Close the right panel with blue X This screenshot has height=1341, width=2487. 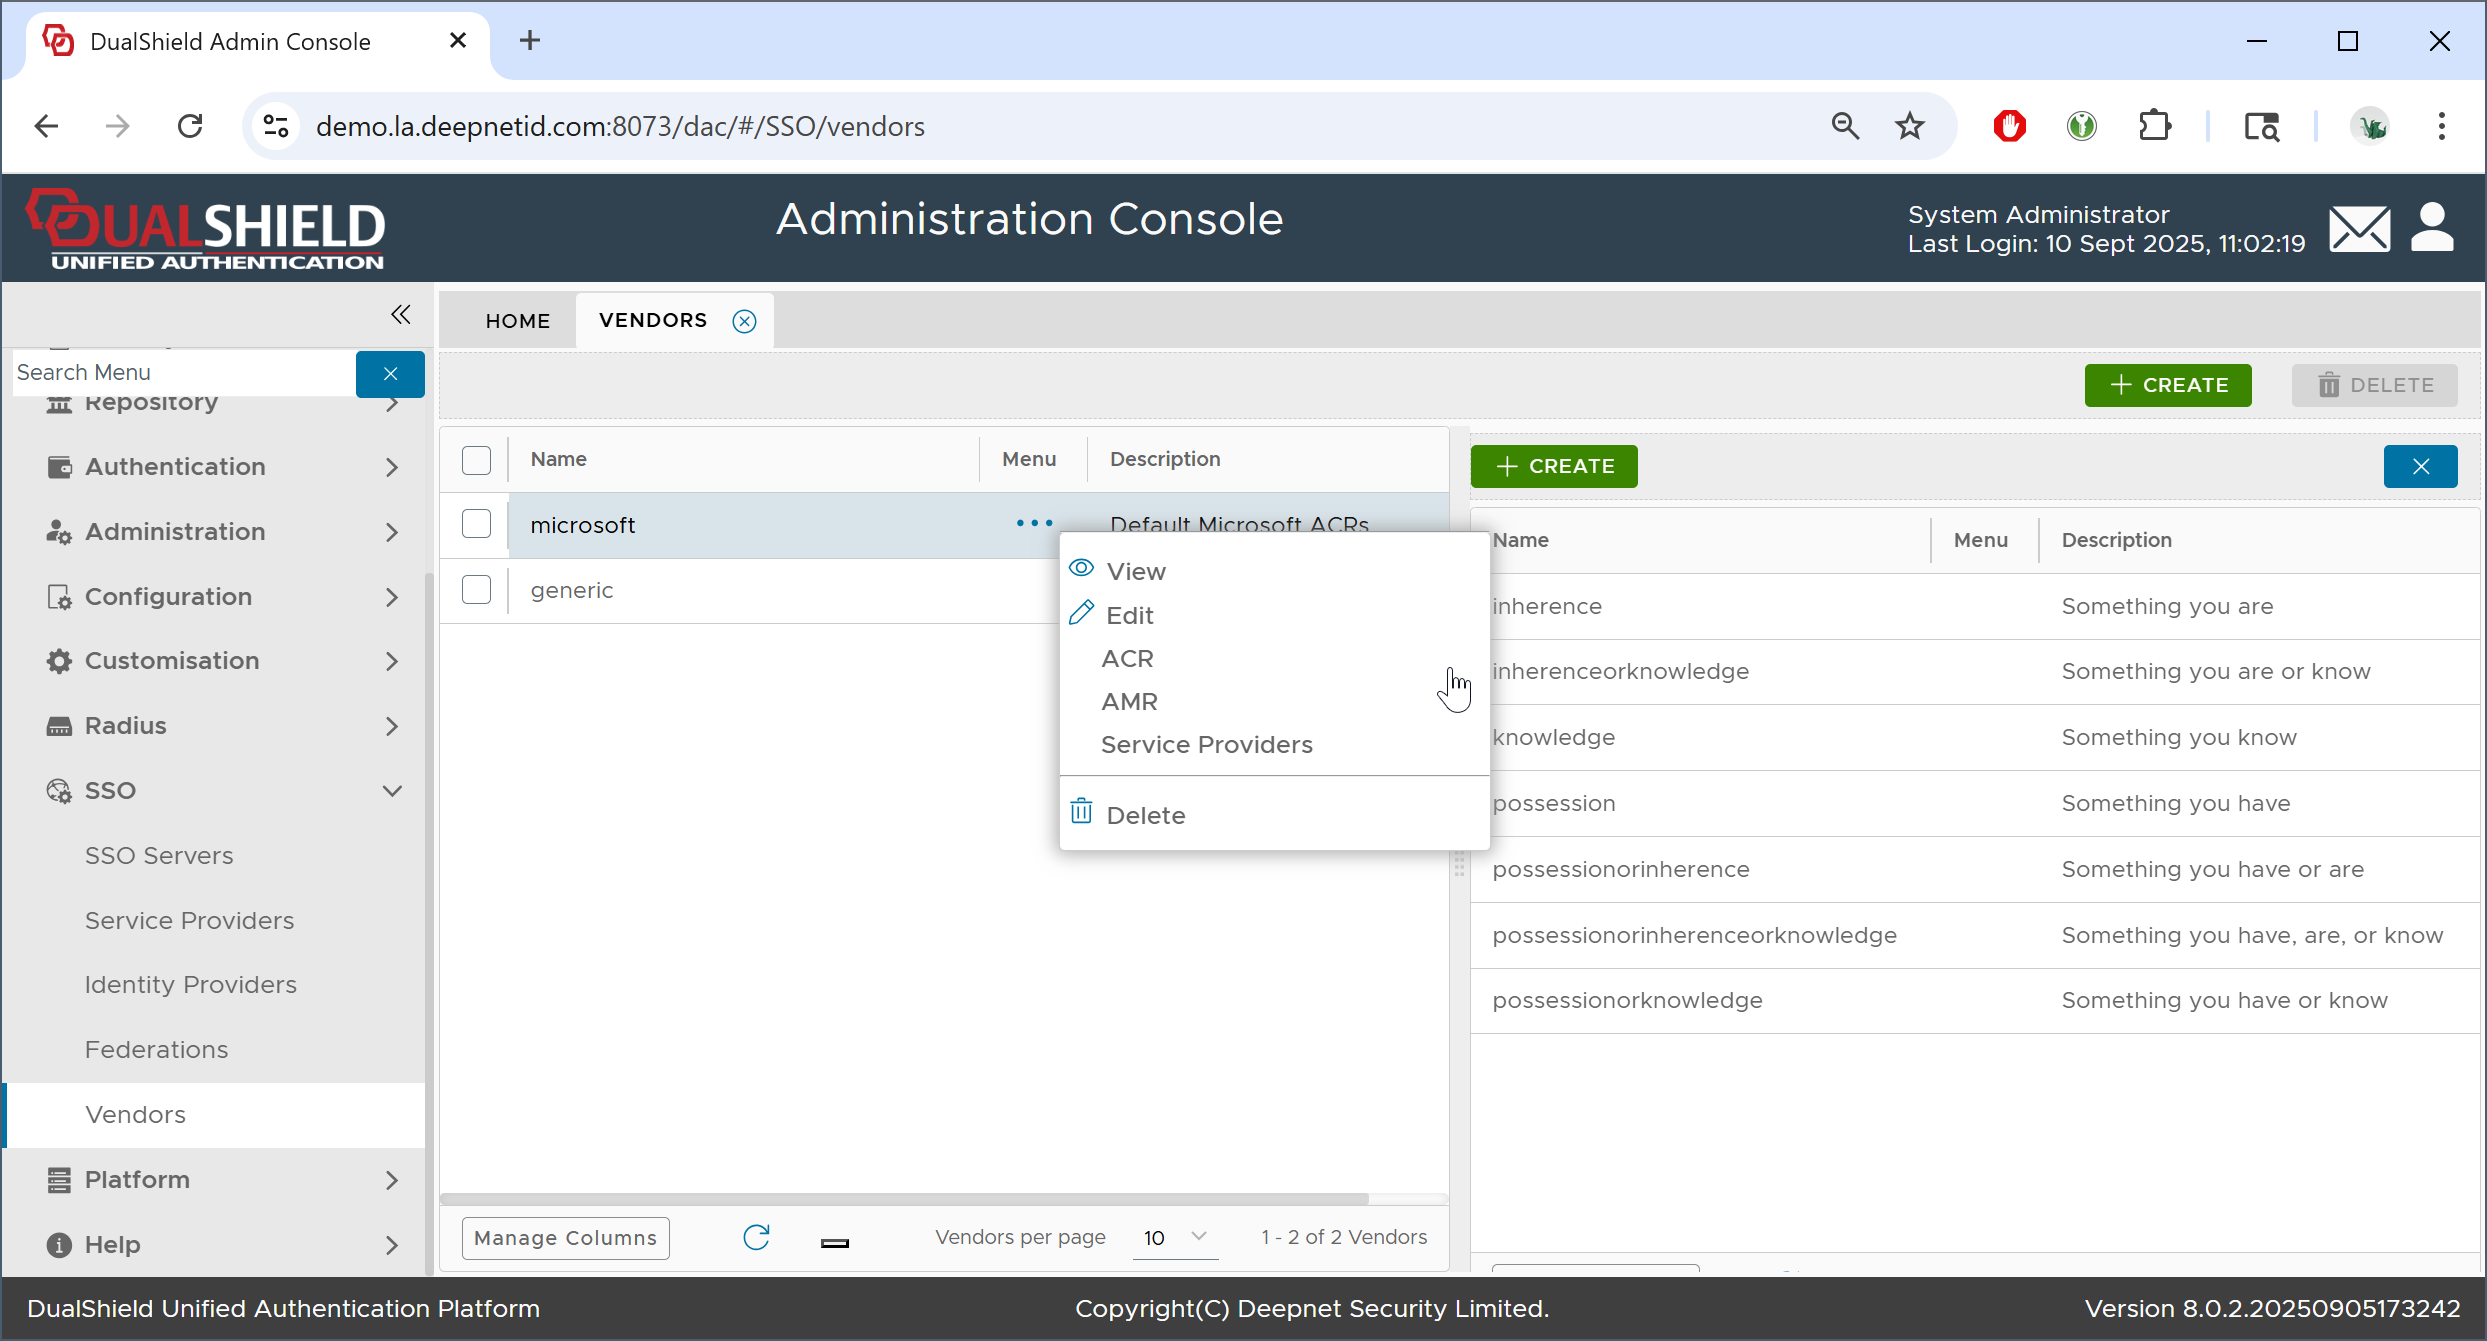[2420, 466]
